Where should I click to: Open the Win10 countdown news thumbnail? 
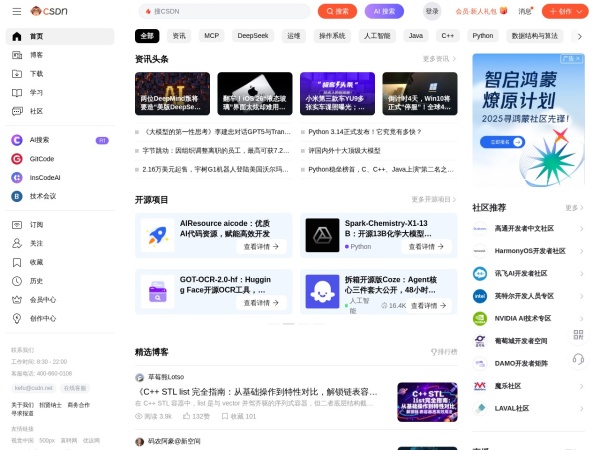coord(420,94)
